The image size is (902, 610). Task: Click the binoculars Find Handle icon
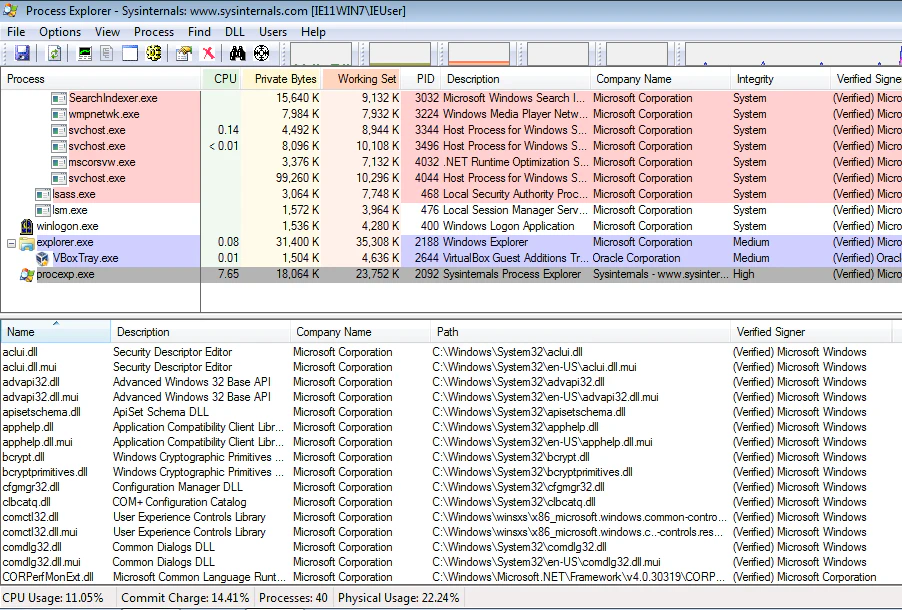coord(237,53)
